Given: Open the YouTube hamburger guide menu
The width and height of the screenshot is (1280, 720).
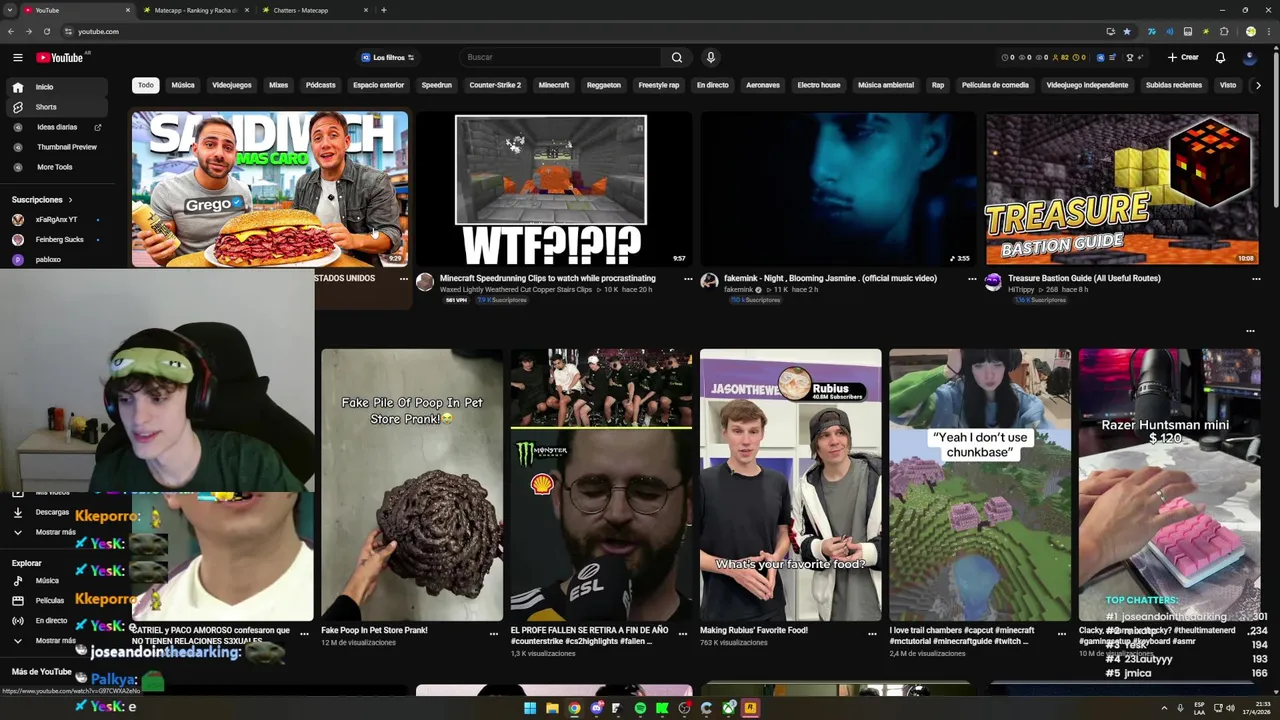Looking at the screenshot, I should [18, 57].
